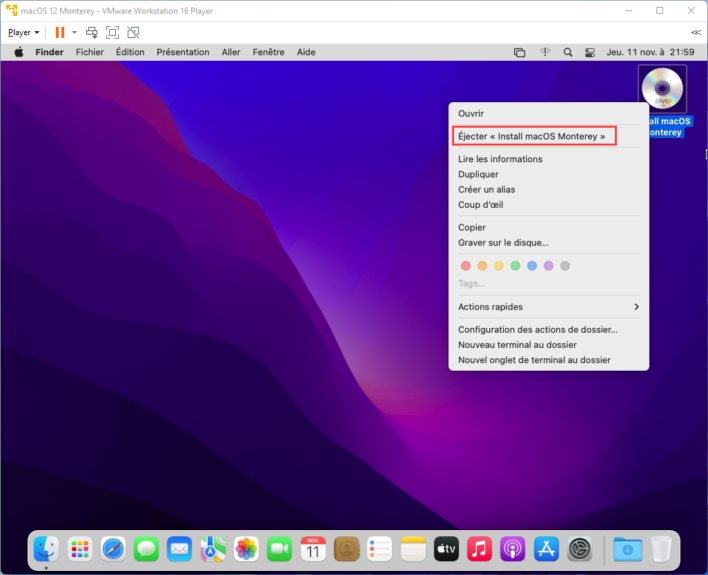Open the Présentation menu

pyautogui.click(x=183, y=52)
